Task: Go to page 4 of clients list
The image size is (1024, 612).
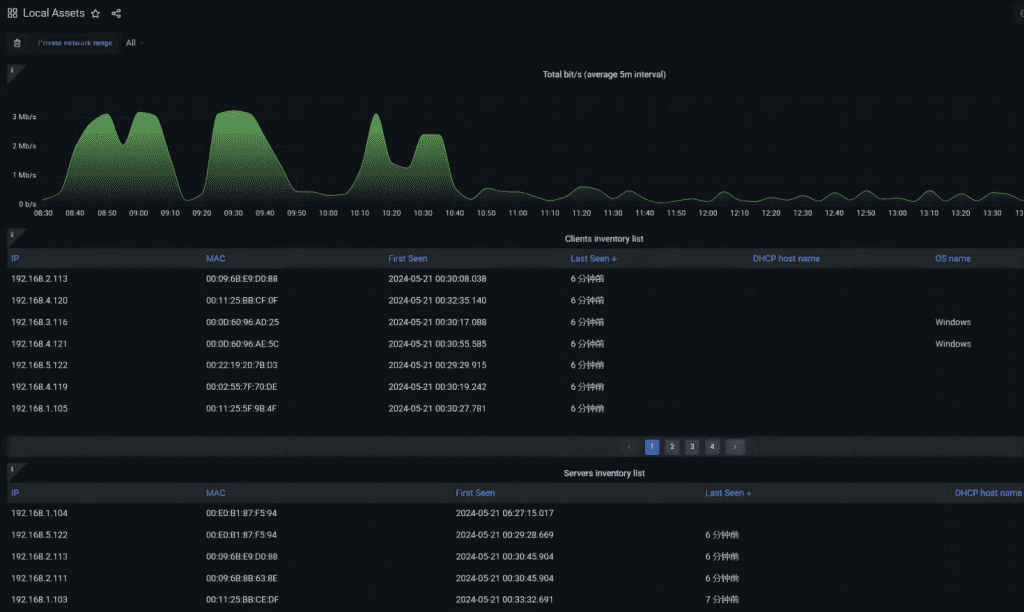Action: tap(712, 447)
